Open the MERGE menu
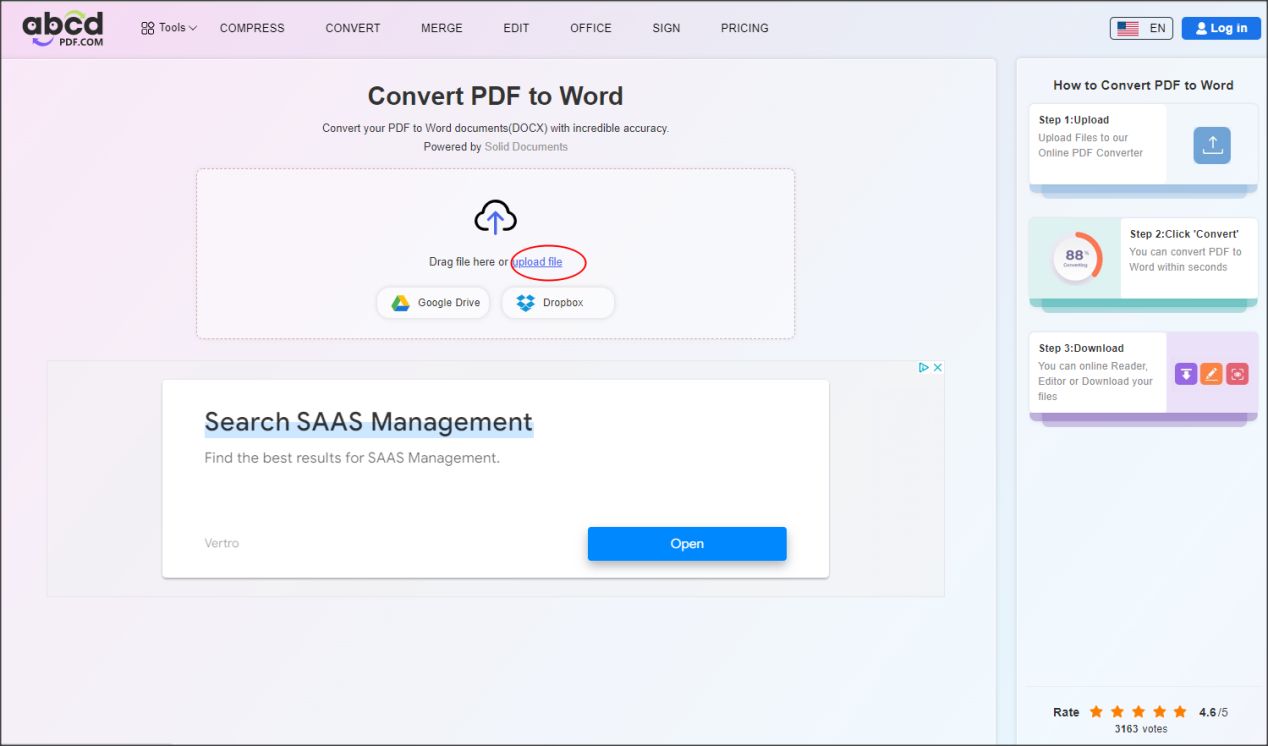The height and width of the screenshot is (746, 1268). (442, 28)
